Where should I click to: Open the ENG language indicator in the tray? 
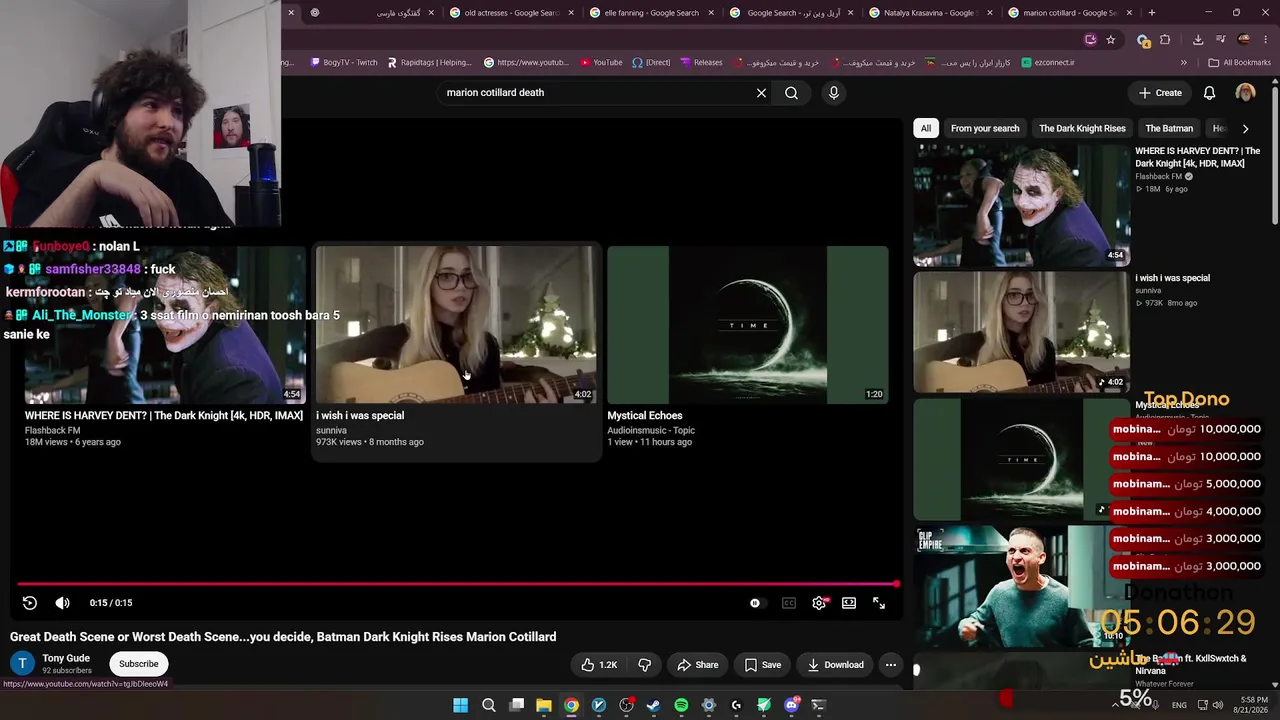pyautogui.click(x=1180, y=705)
